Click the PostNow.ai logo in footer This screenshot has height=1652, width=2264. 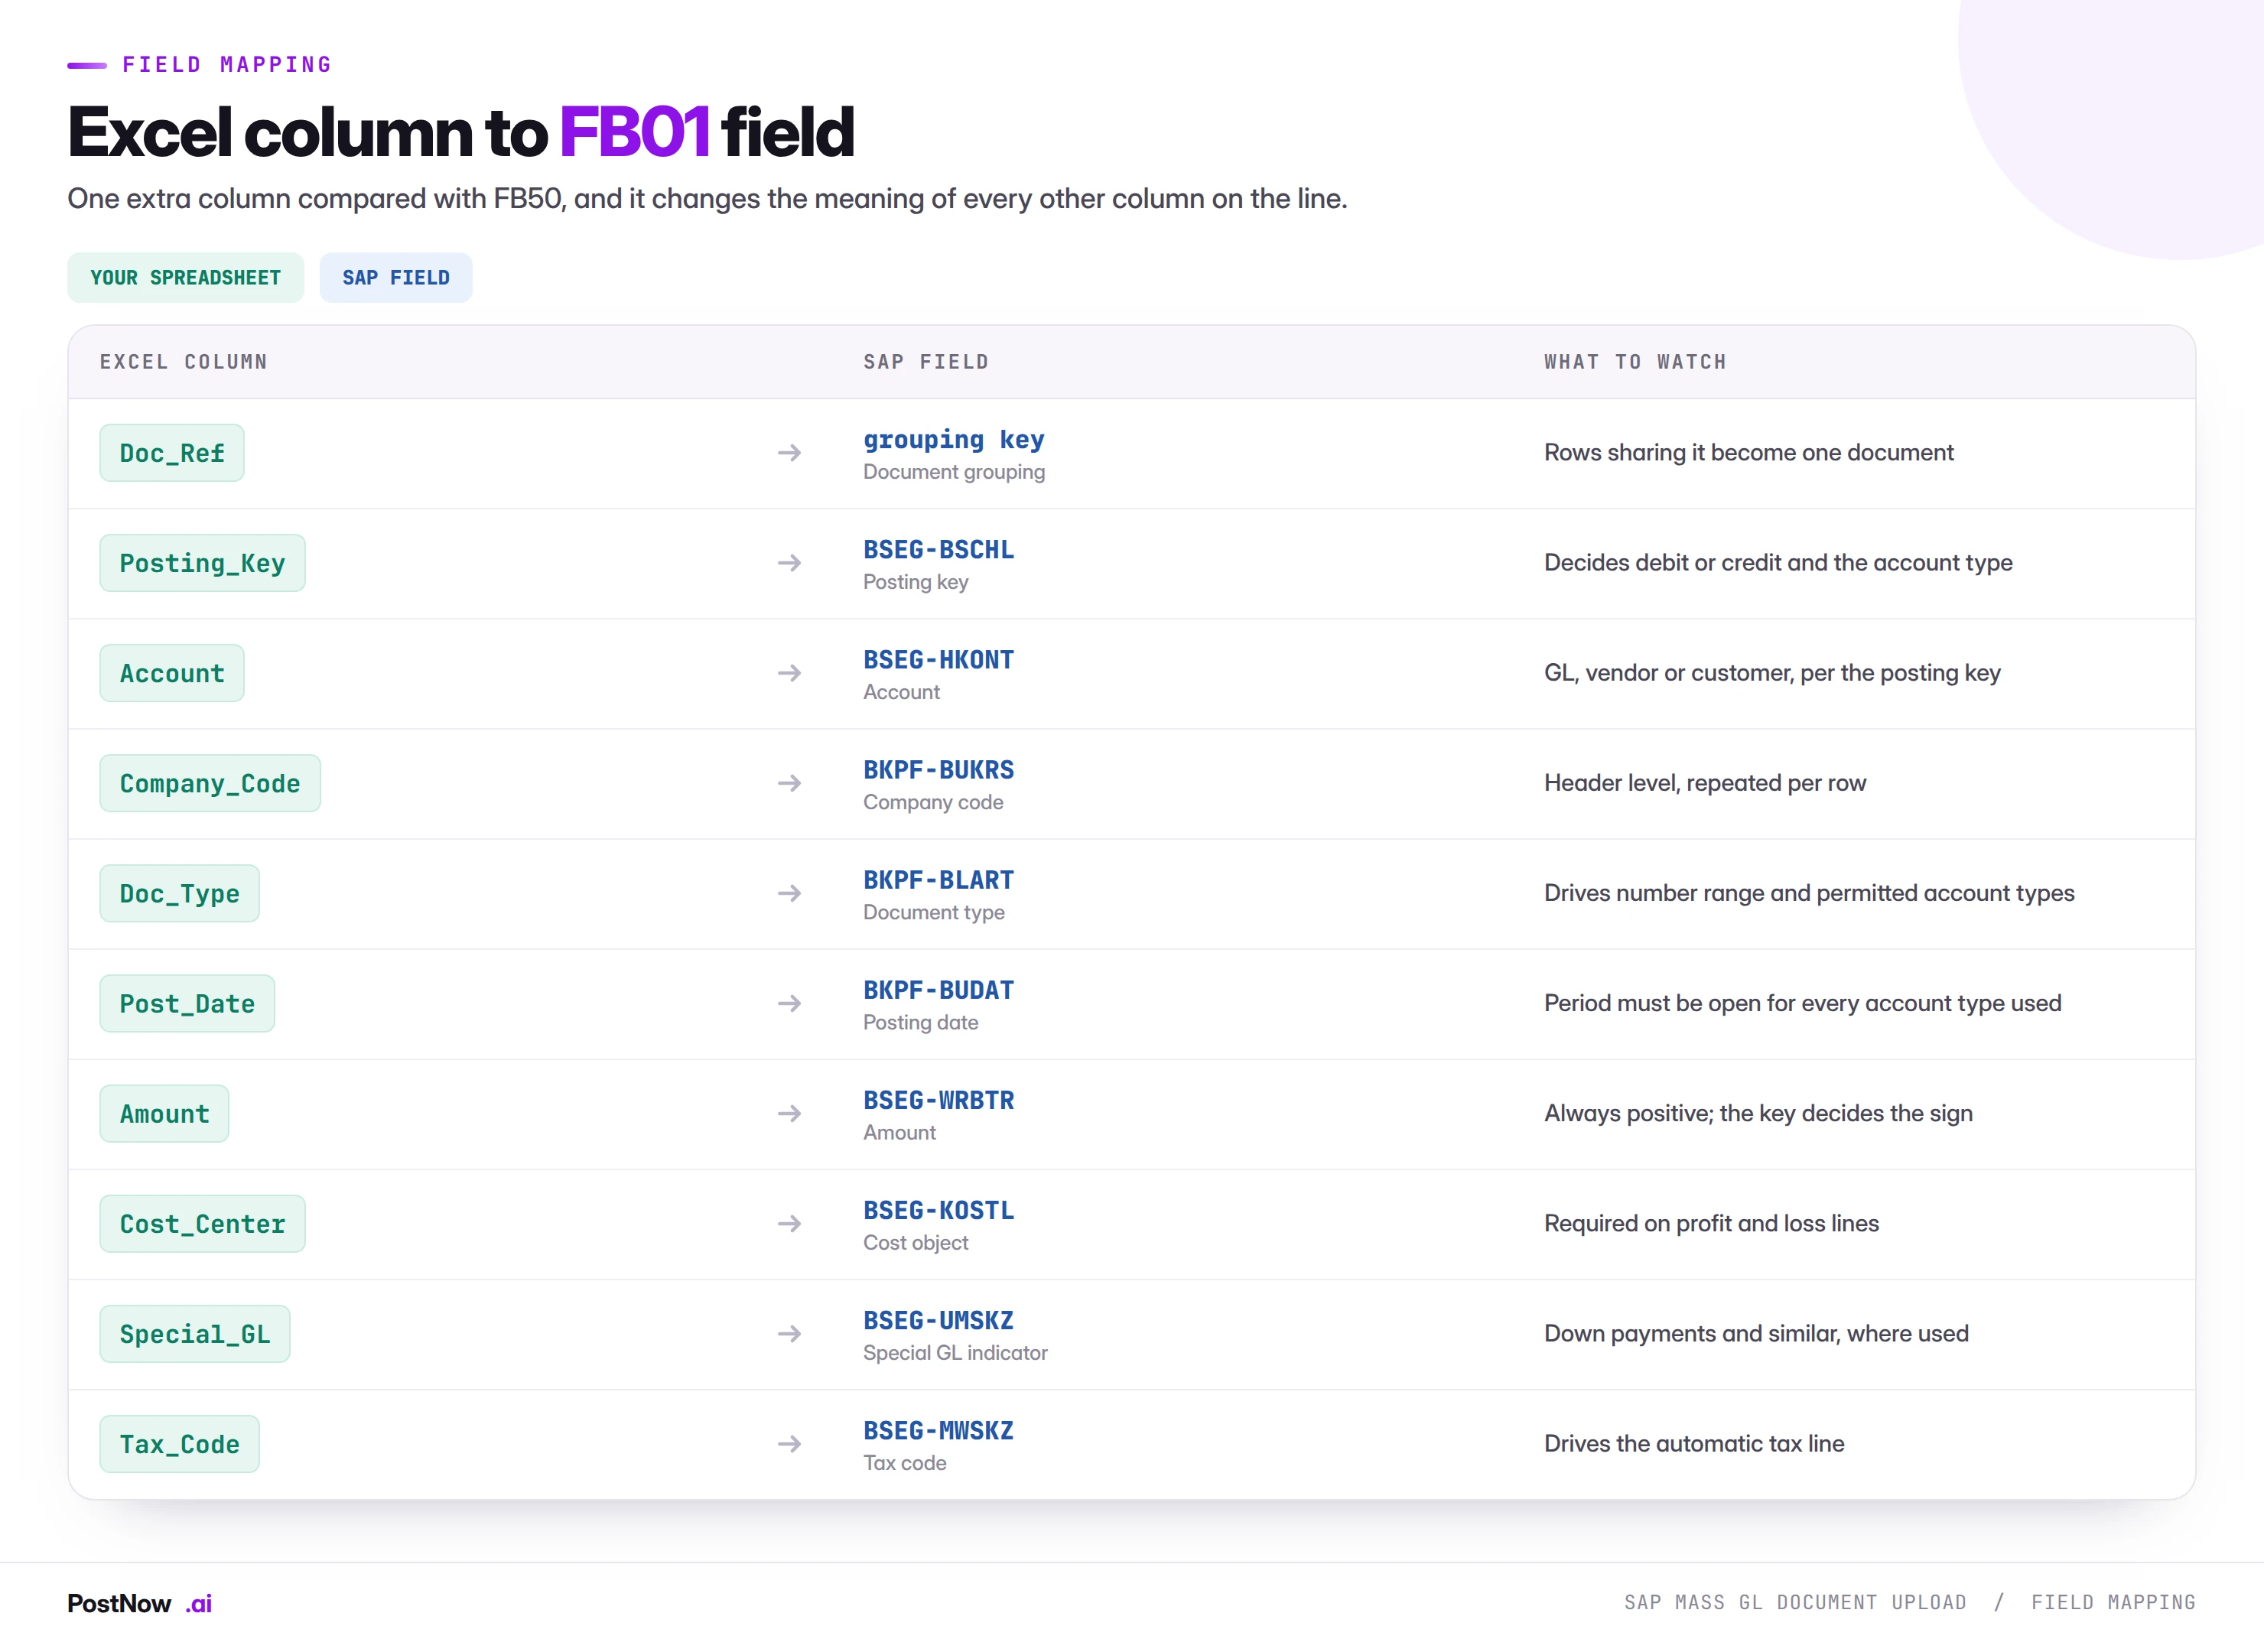pyautogui.click(x=139, y=1603)
